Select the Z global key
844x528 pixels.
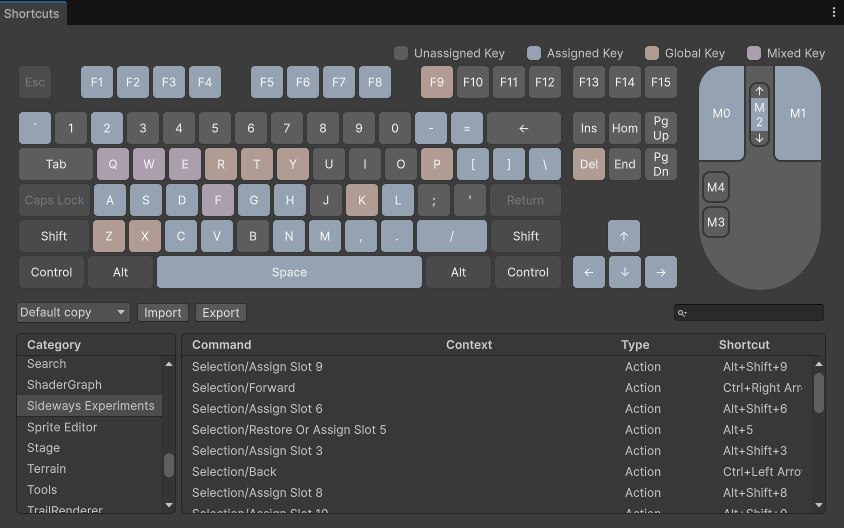tap(109, 236)
